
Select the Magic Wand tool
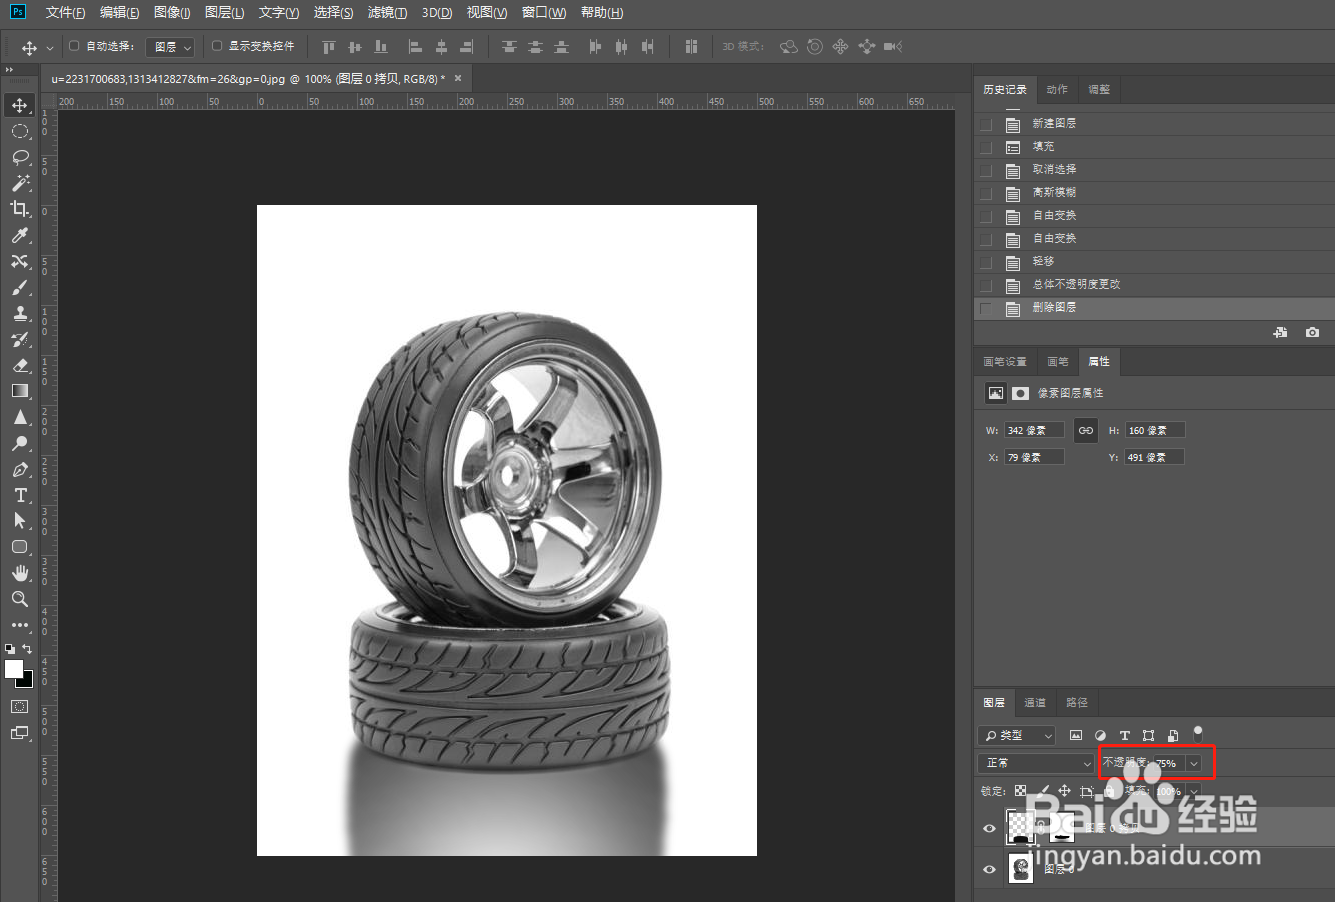(20, 183)
